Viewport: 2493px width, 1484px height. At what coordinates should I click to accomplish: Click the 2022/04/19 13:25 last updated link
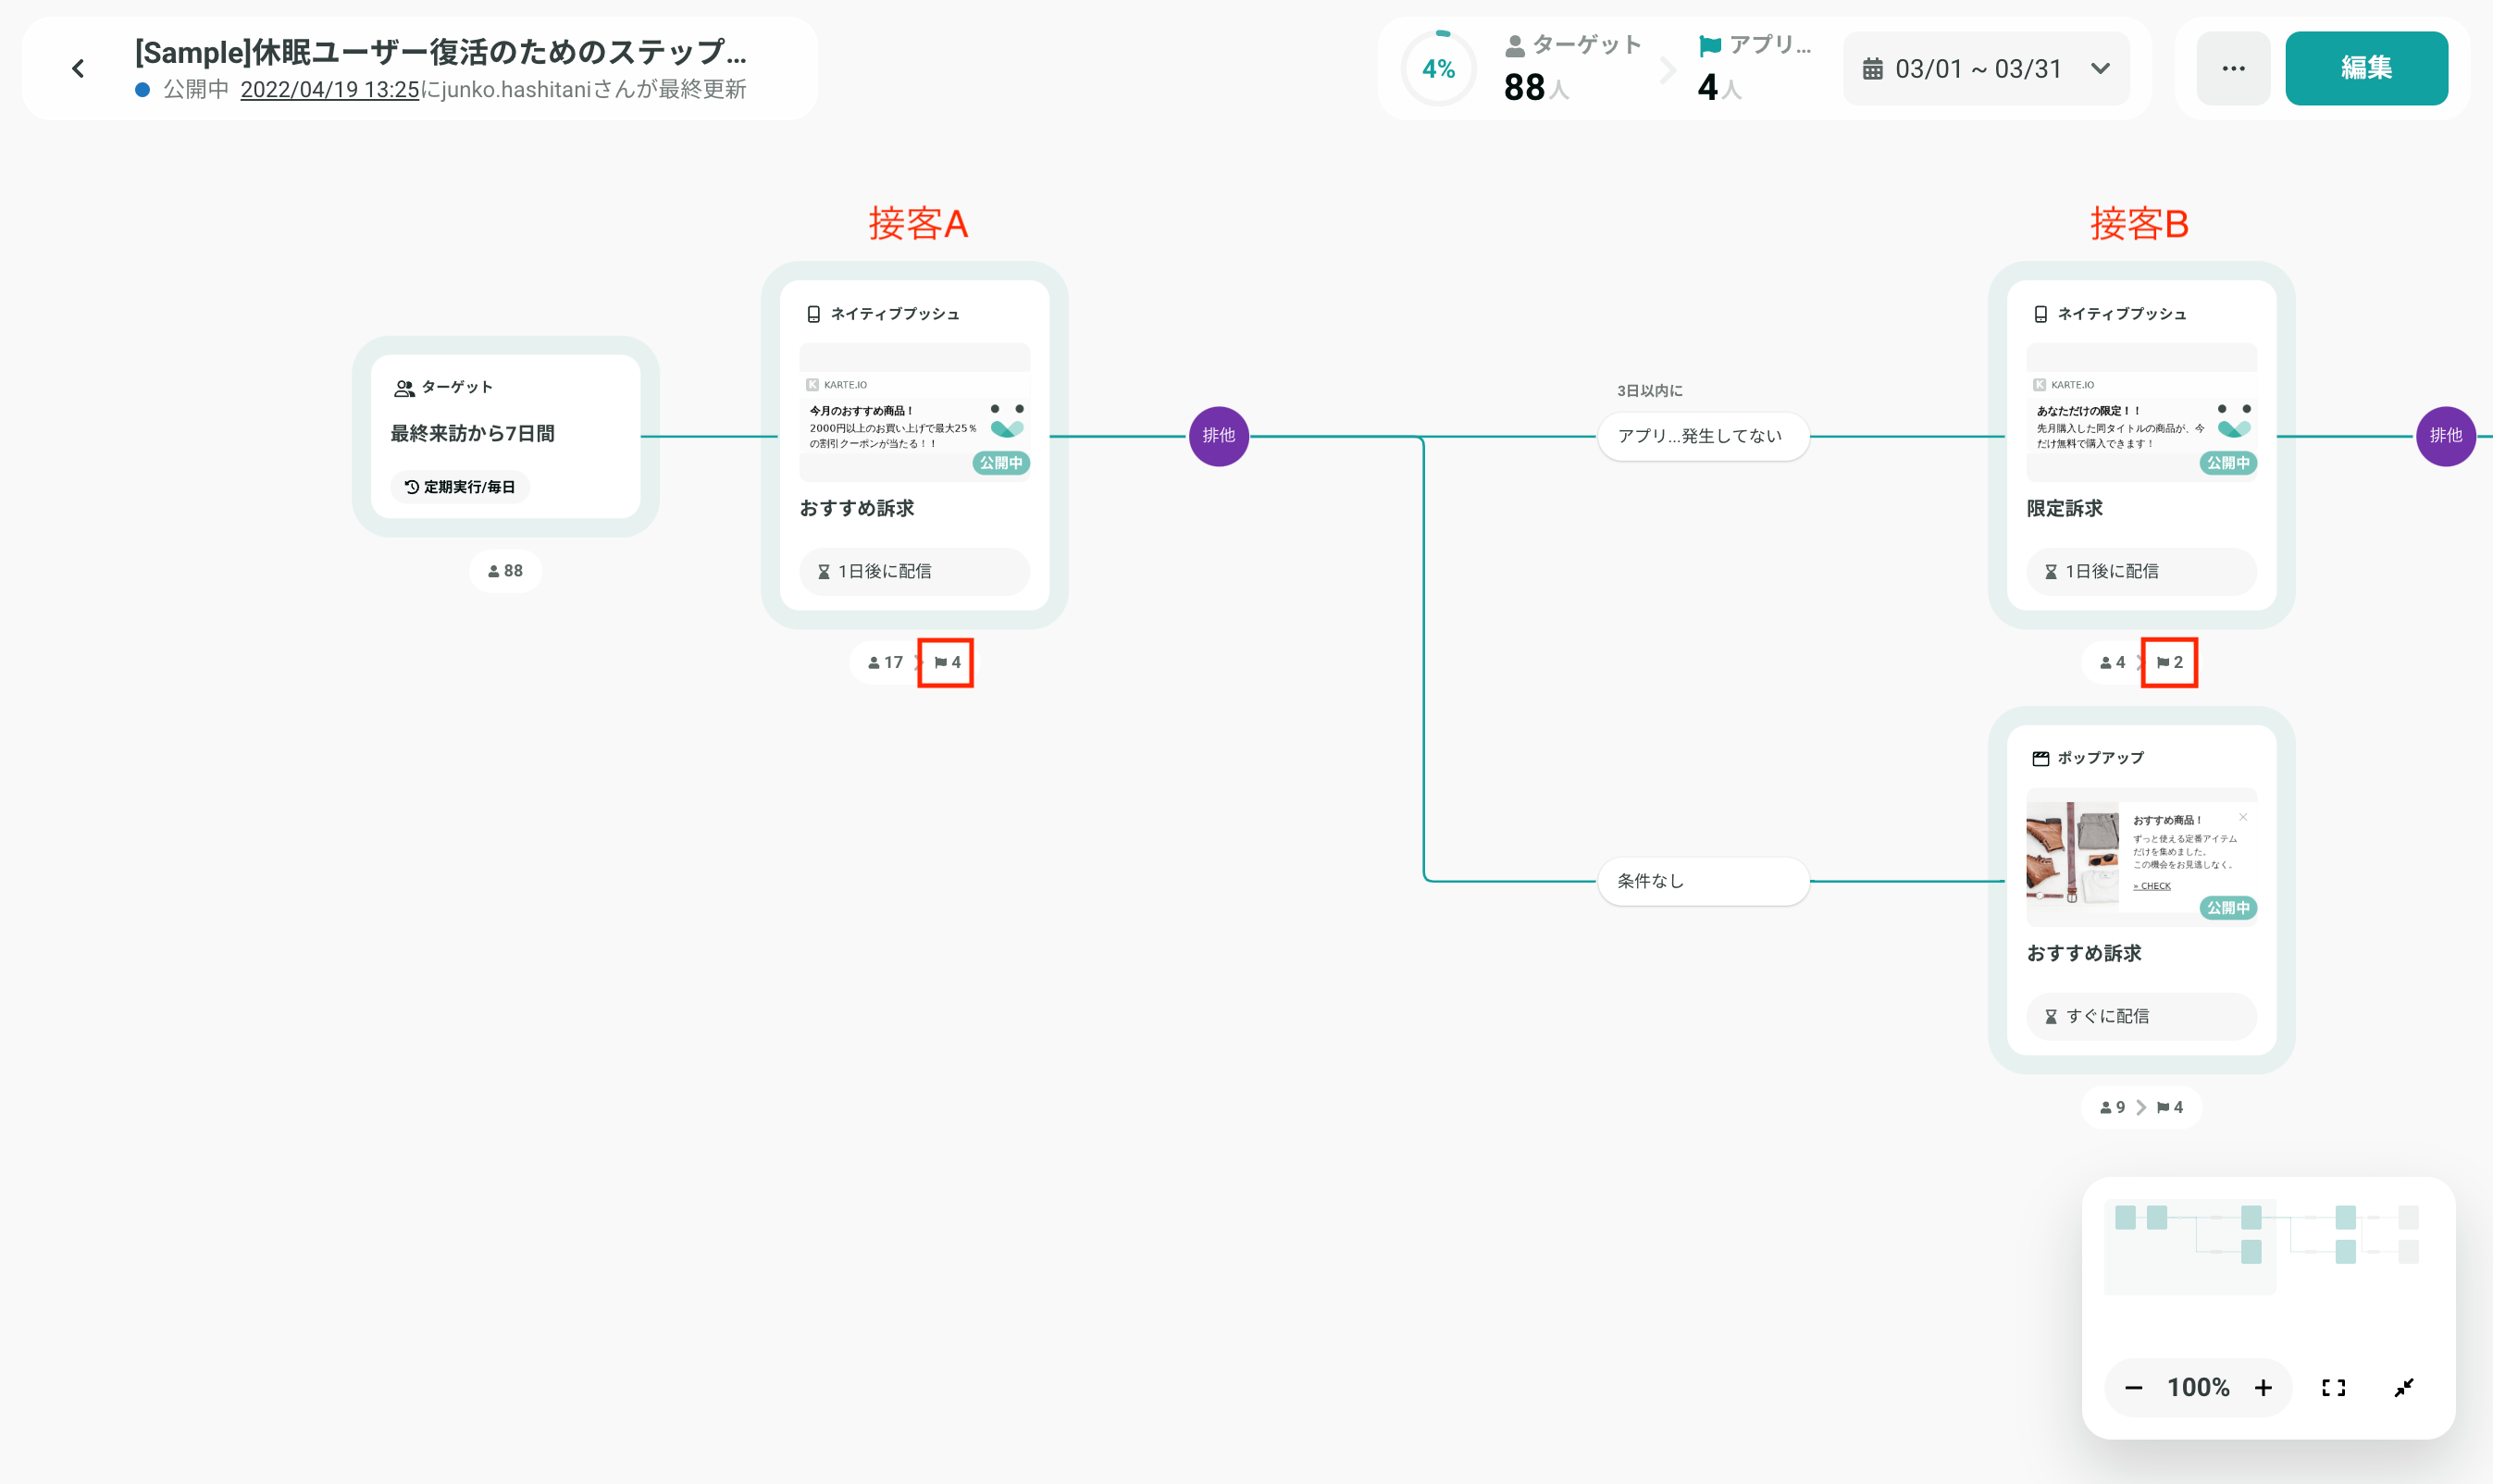coord(330,89)
